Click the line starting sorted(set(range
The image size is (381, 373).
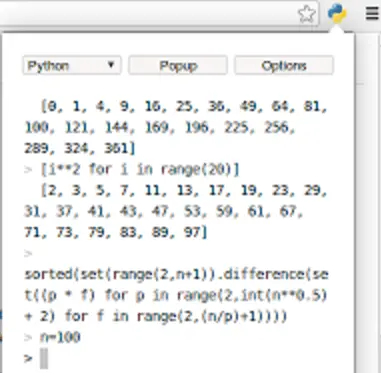pos(176,274)
